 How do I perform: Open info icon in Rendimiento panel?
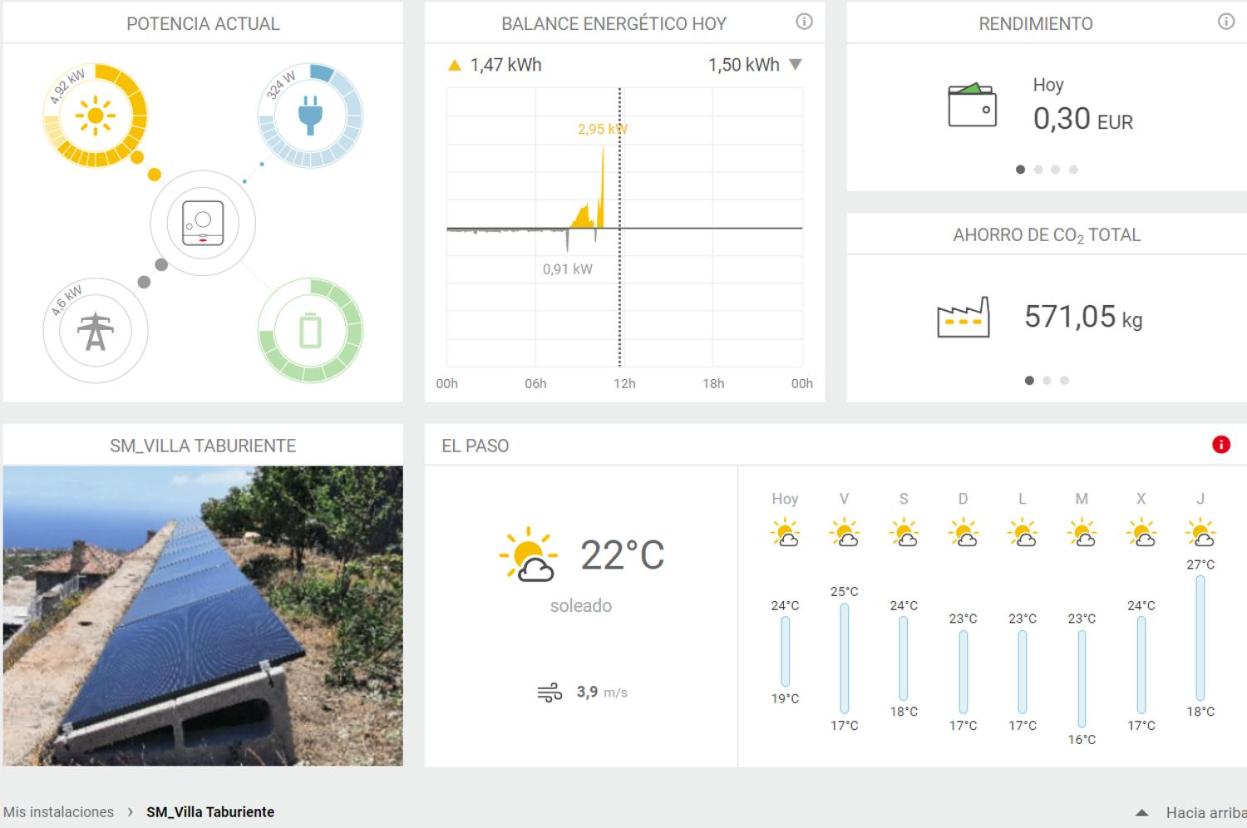pos(1226,22)
